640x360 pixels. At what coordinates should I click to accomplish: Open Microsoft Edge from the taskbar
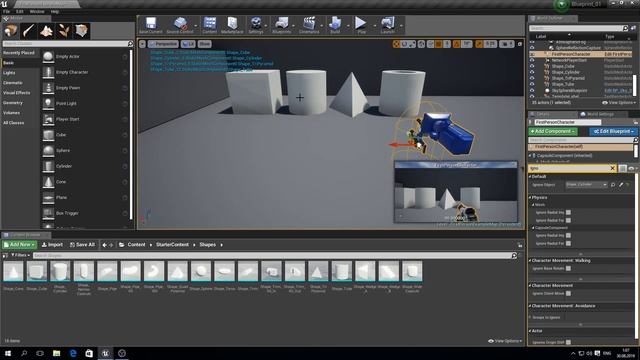(x=73, y=353)
